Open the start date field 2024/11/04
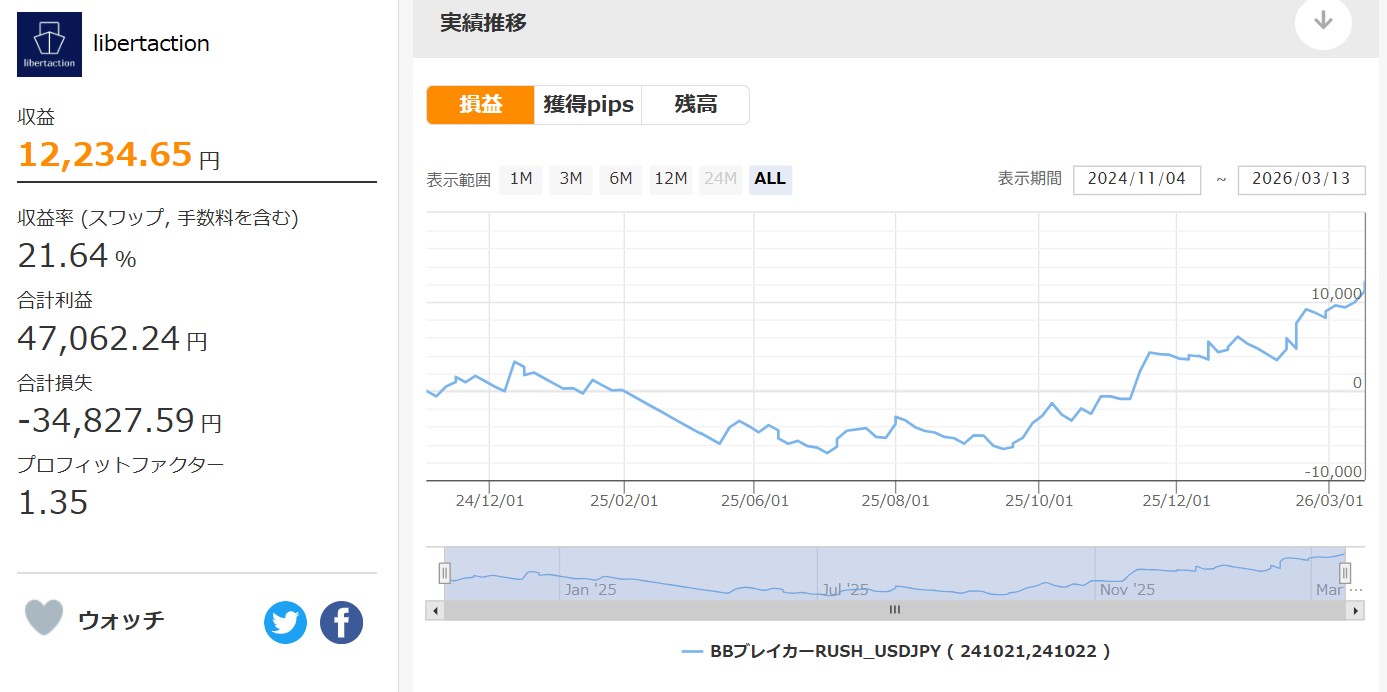Viewport: 1387px width, 692px height. (x=1137, y=180)
